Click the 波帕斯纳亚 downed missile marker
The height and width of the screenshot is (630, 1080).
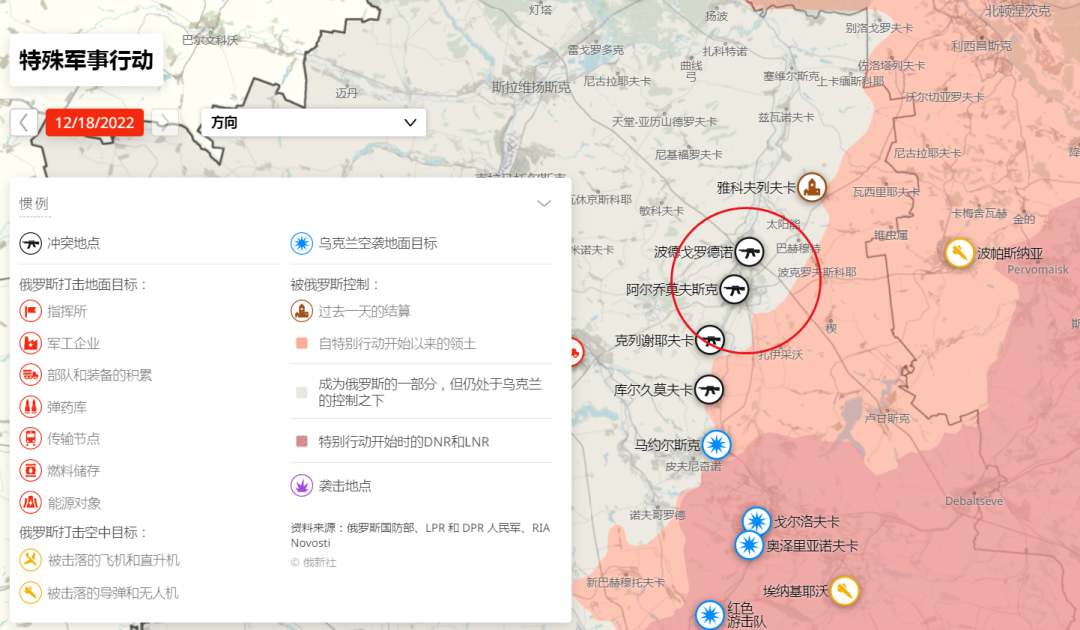point(959,253)
